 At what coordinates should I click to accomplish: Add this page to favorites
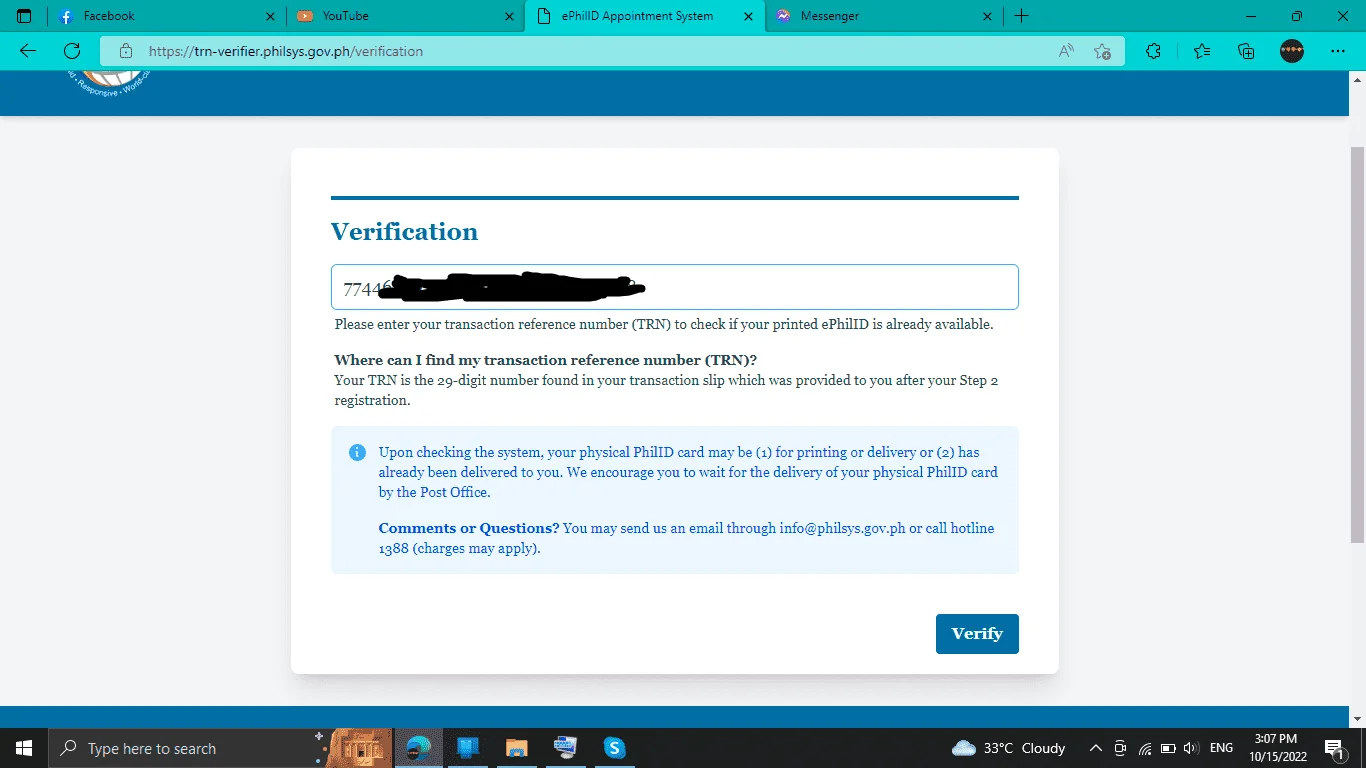[x=1102, y=51]
